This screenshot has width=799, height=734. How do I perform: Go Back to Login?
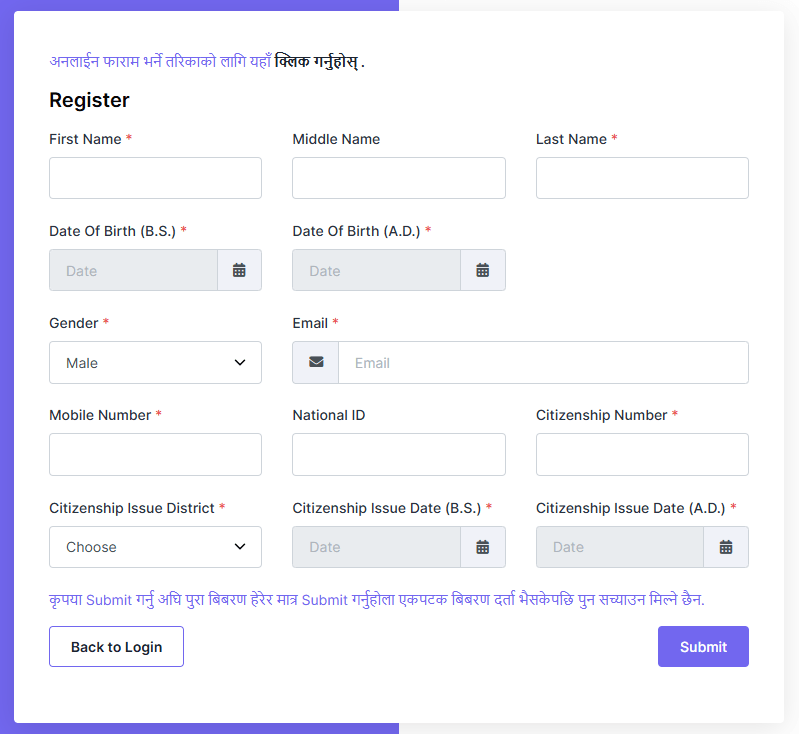[116, 646]
